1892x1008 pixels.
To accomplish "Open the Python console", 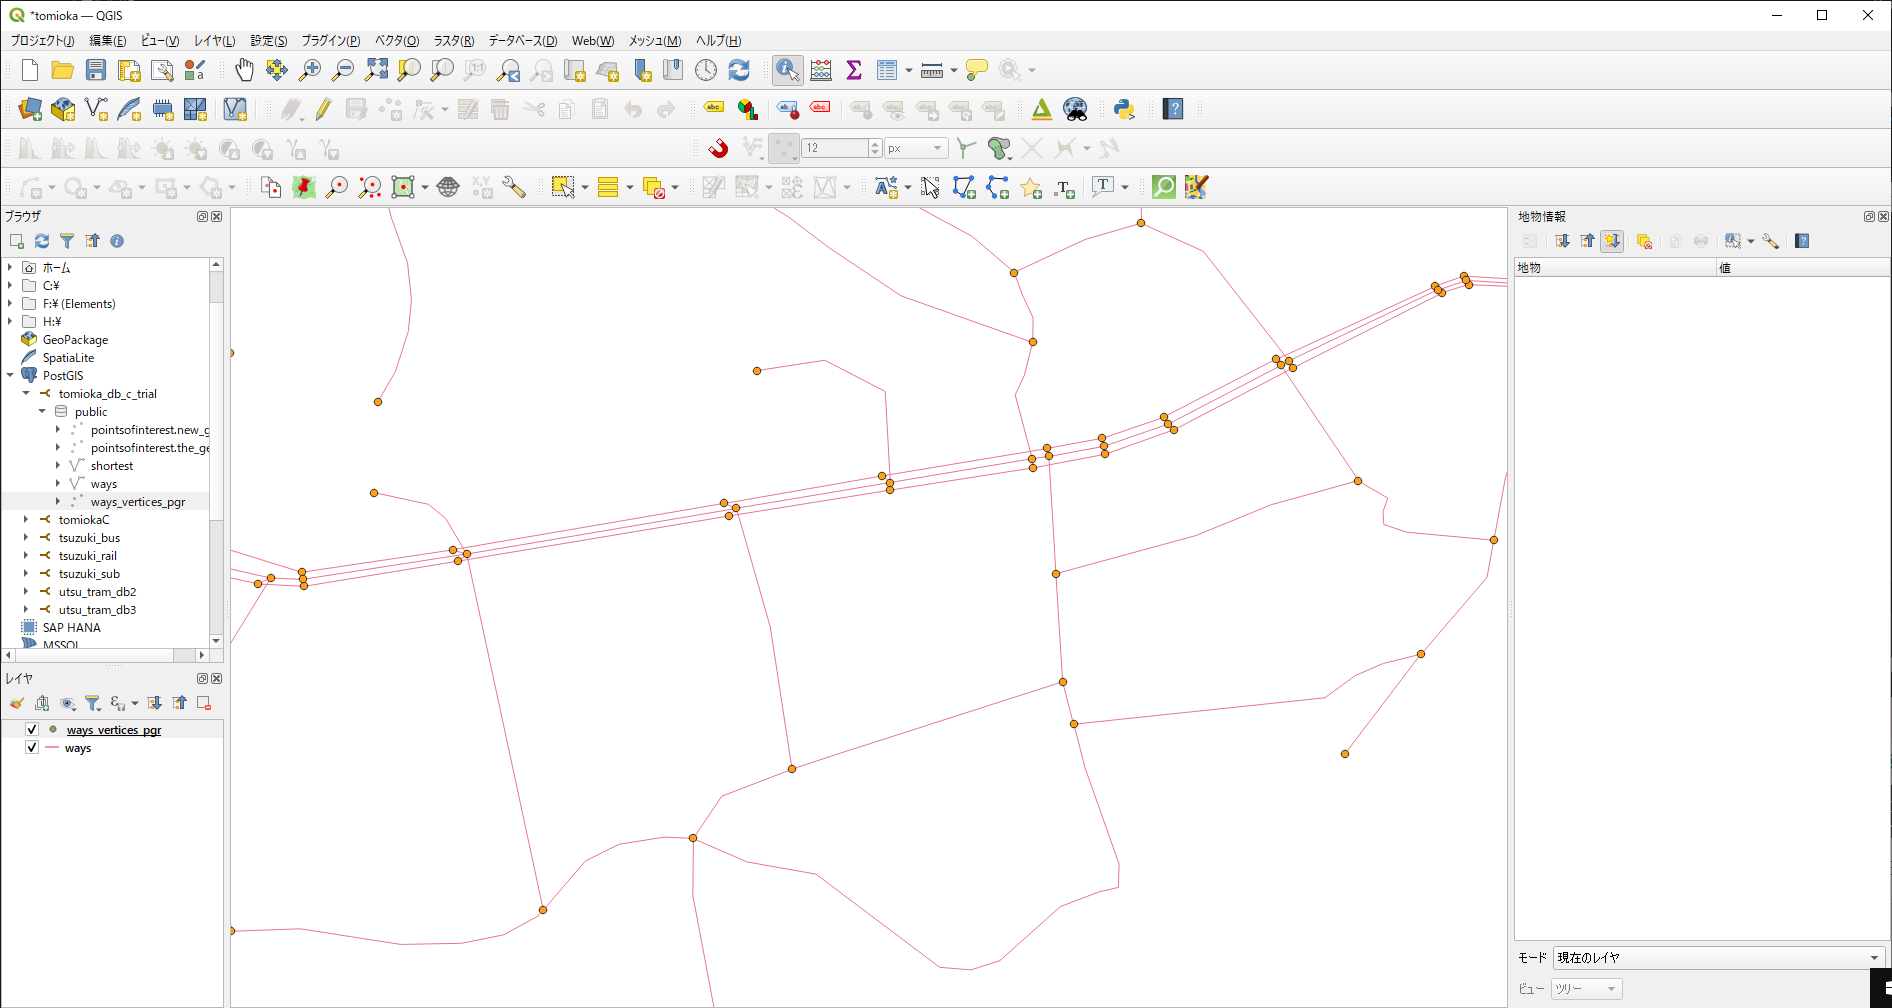I will [x=1124, y=109].
